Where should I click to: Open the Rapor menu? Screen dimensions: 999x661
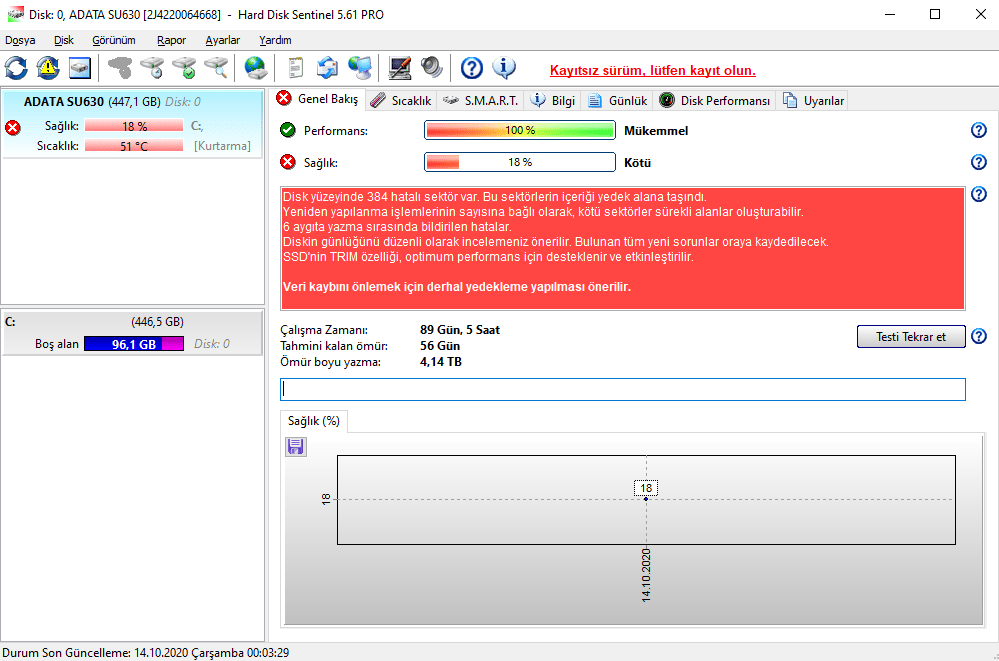point(171,40)
